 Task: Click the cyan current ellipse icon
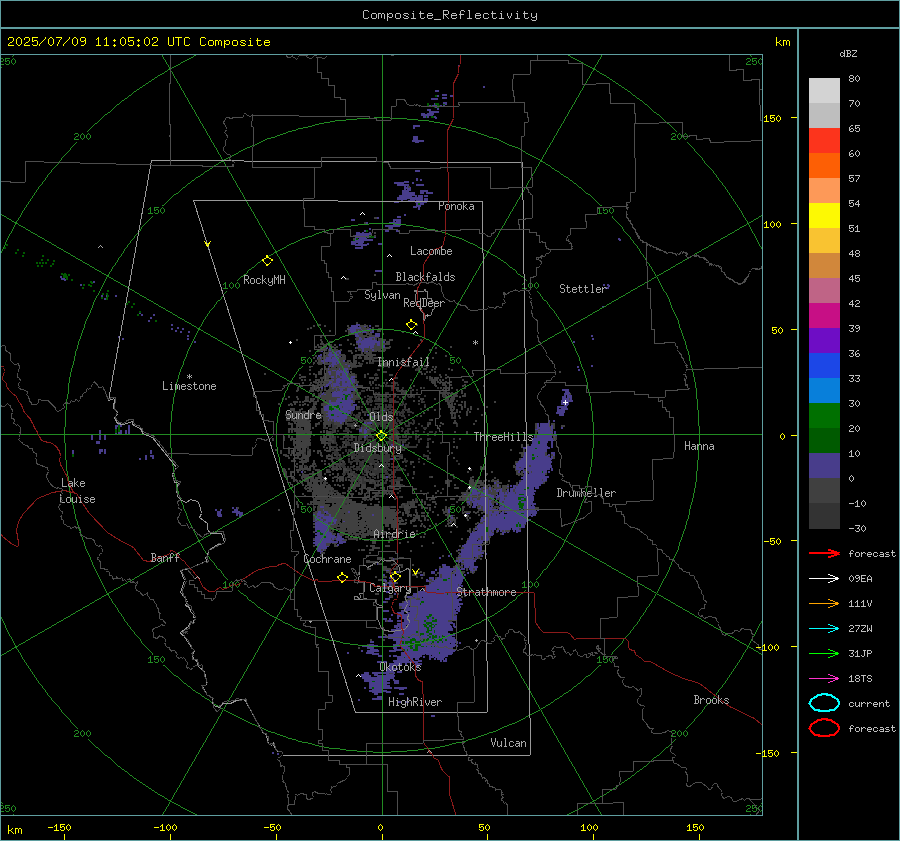click(x=824, y=703)
